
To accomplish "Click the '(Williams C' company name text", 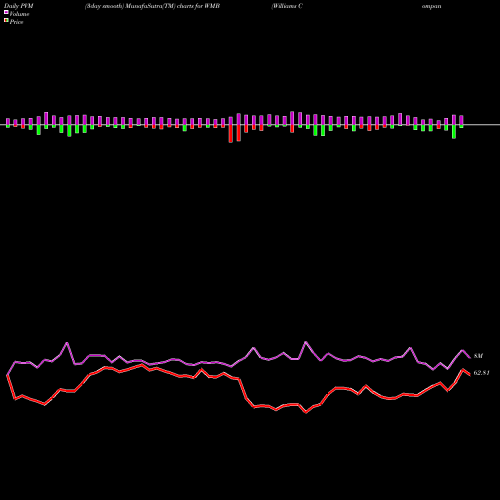I will (287, 6).
